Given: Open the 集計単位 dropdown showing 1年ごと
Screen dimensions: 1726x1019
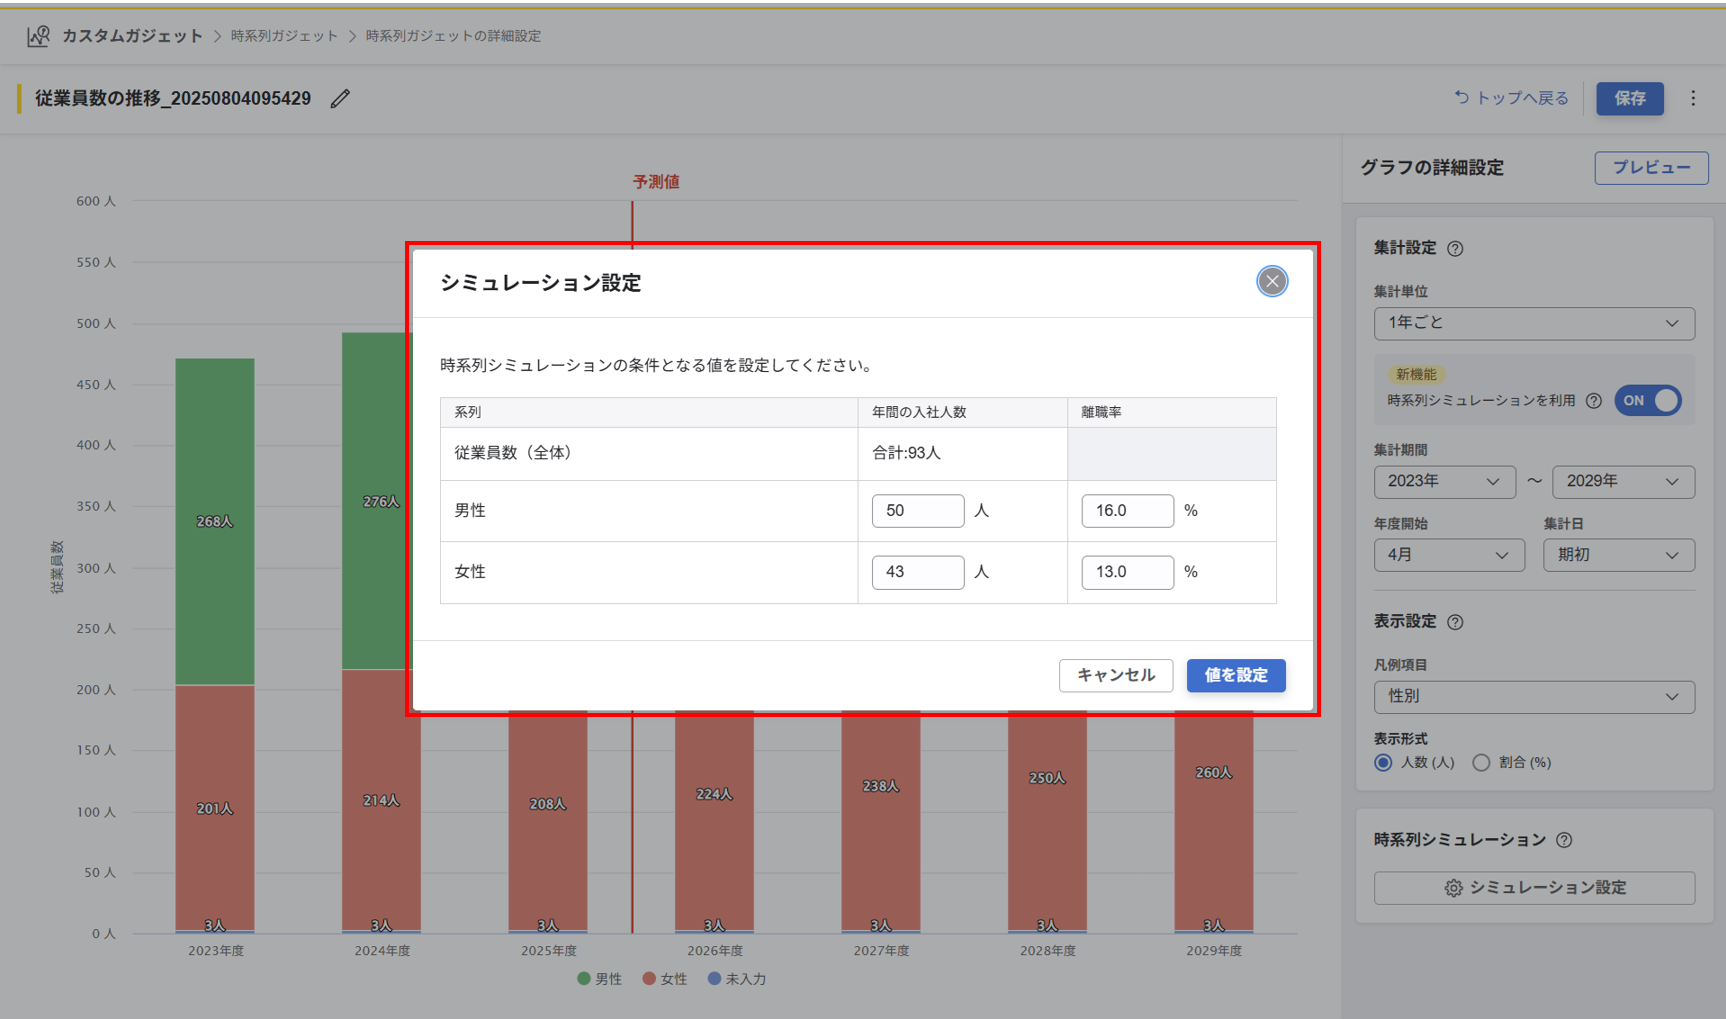Looking at the screenshot, I should (1533, 323).
